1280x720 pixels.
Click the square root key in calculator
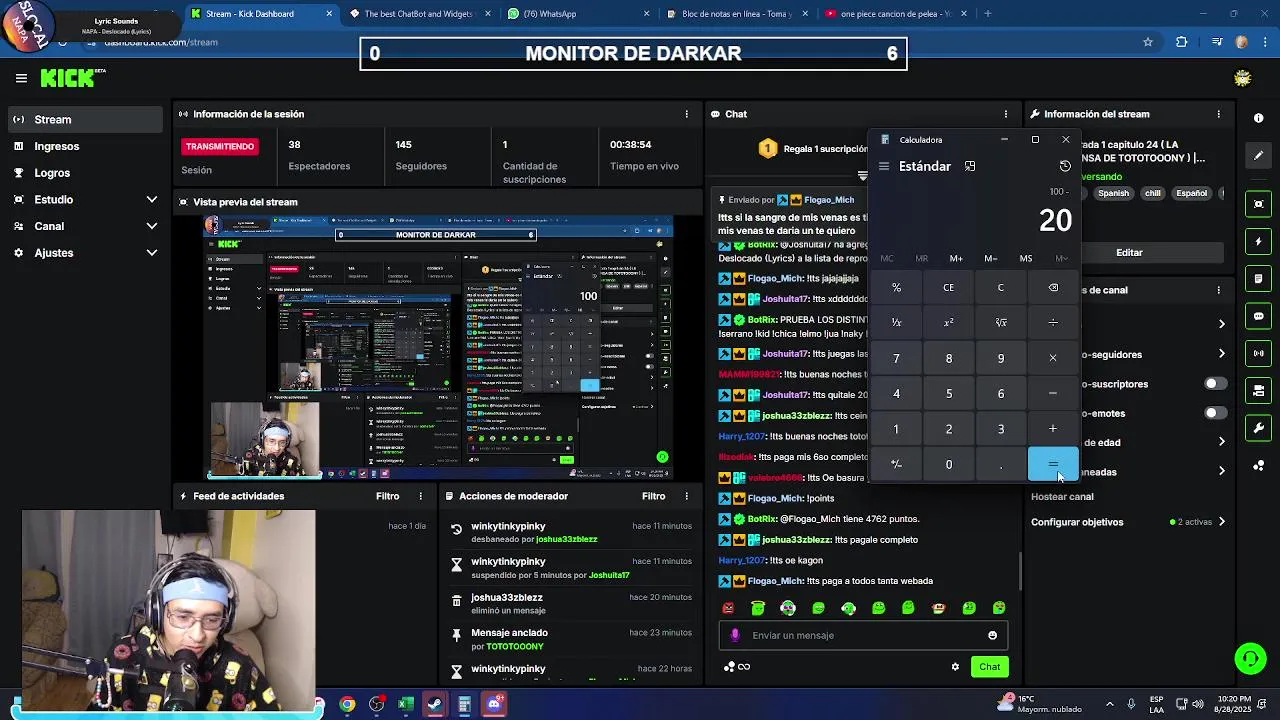click(x=1001, y=323)
